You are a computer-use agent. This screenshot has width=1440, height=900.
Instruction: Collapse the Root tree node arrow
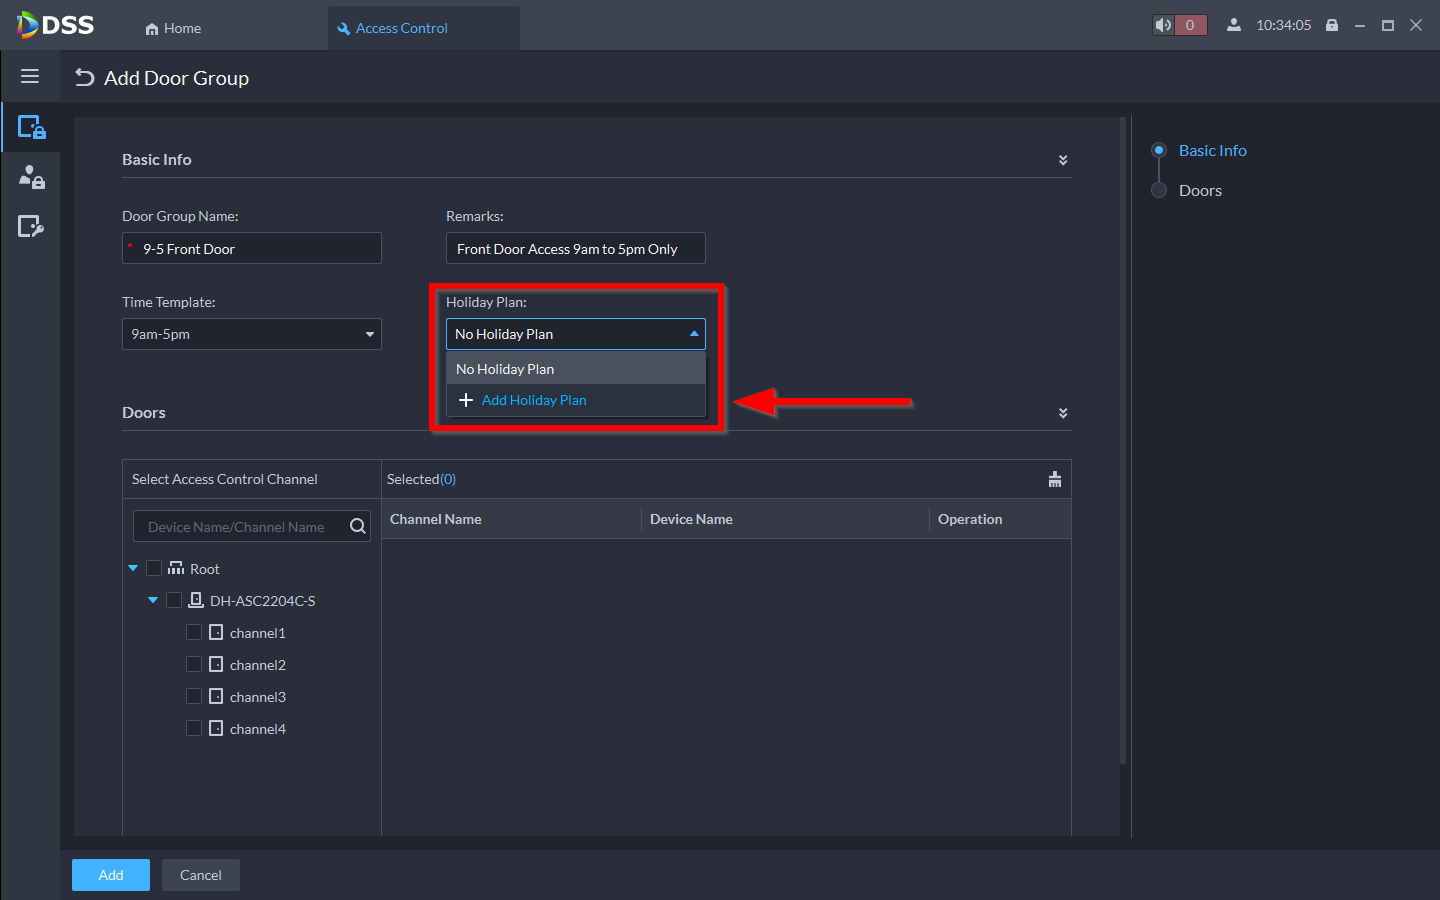(133, 568)
